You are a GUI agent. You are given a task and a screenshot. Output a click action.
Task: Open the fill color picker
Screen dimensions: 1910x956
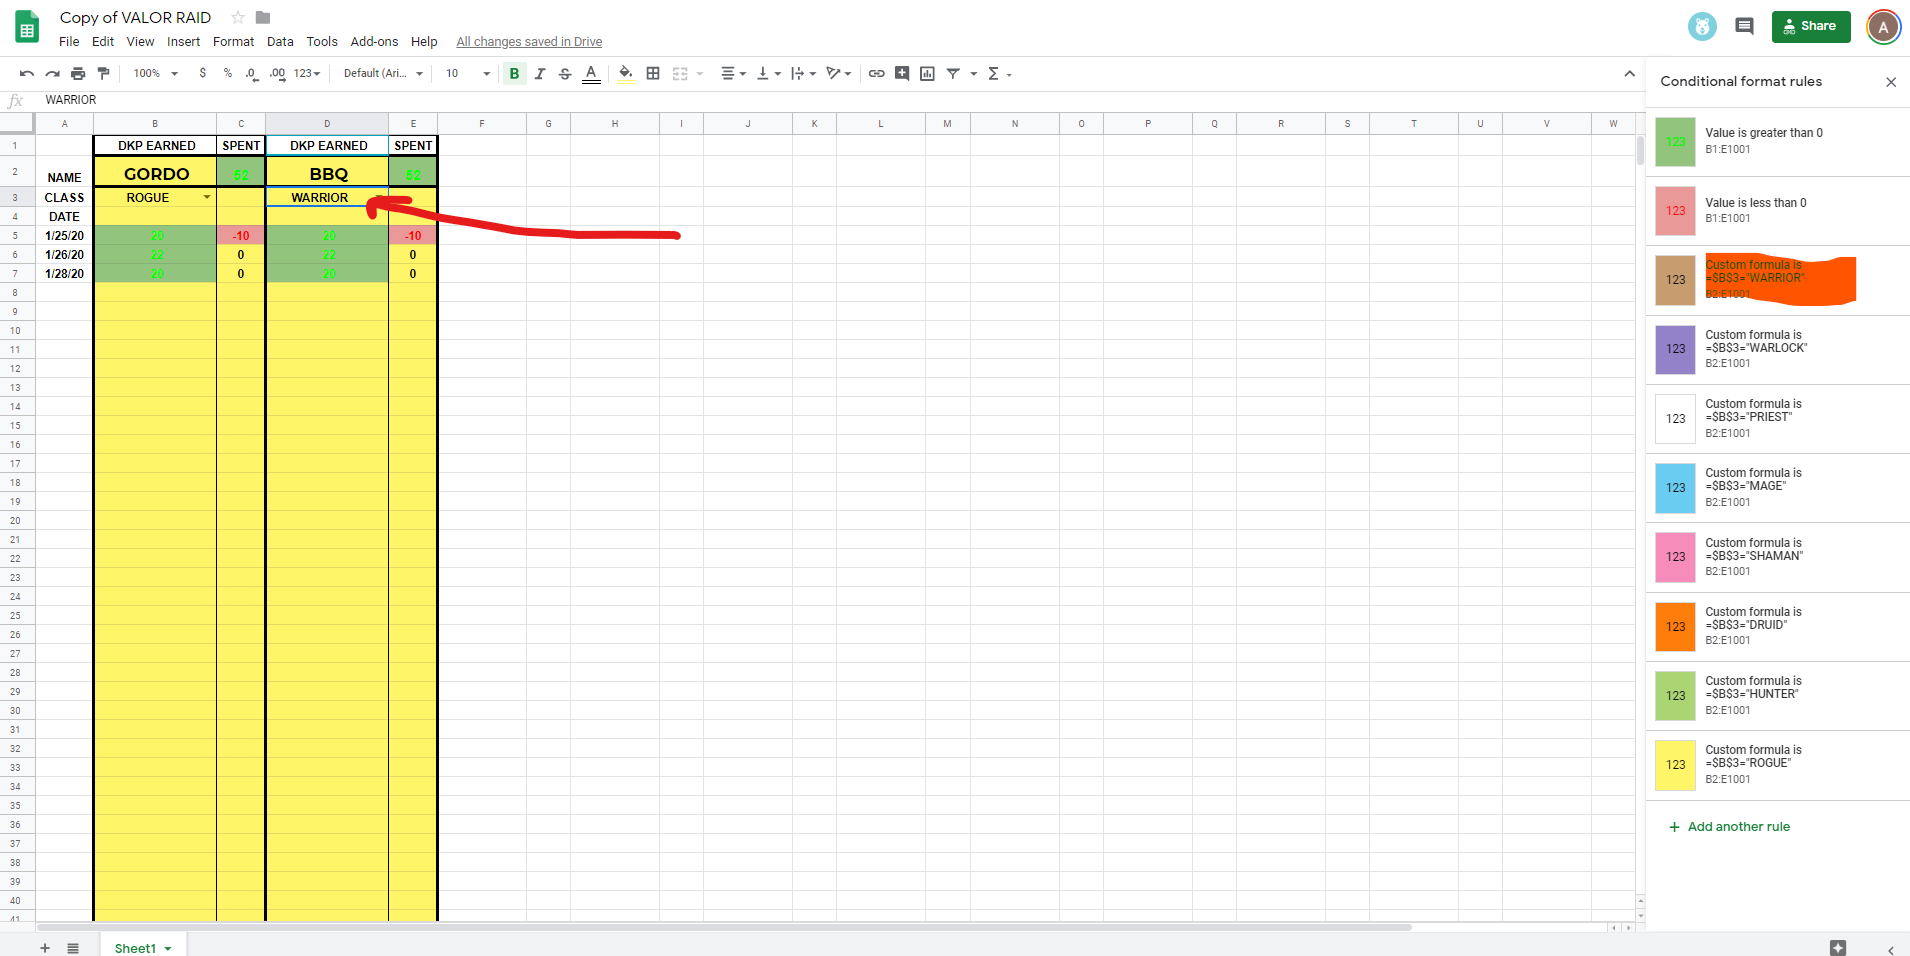(626, 73)
